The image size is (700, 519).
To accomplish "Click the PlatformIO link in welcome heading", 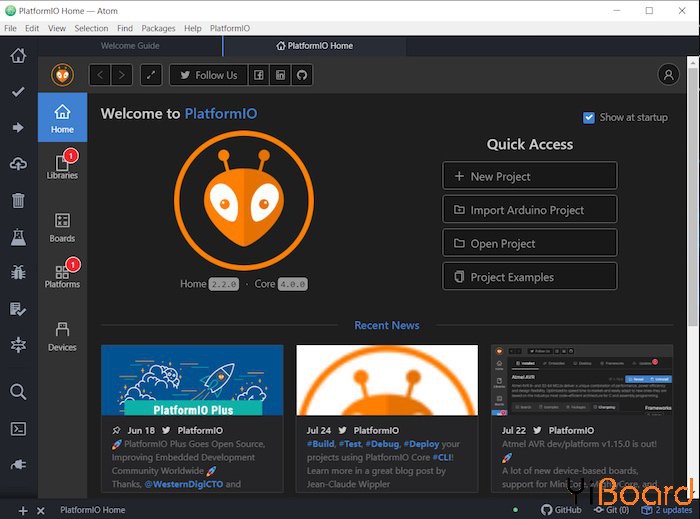I will 221,113.
